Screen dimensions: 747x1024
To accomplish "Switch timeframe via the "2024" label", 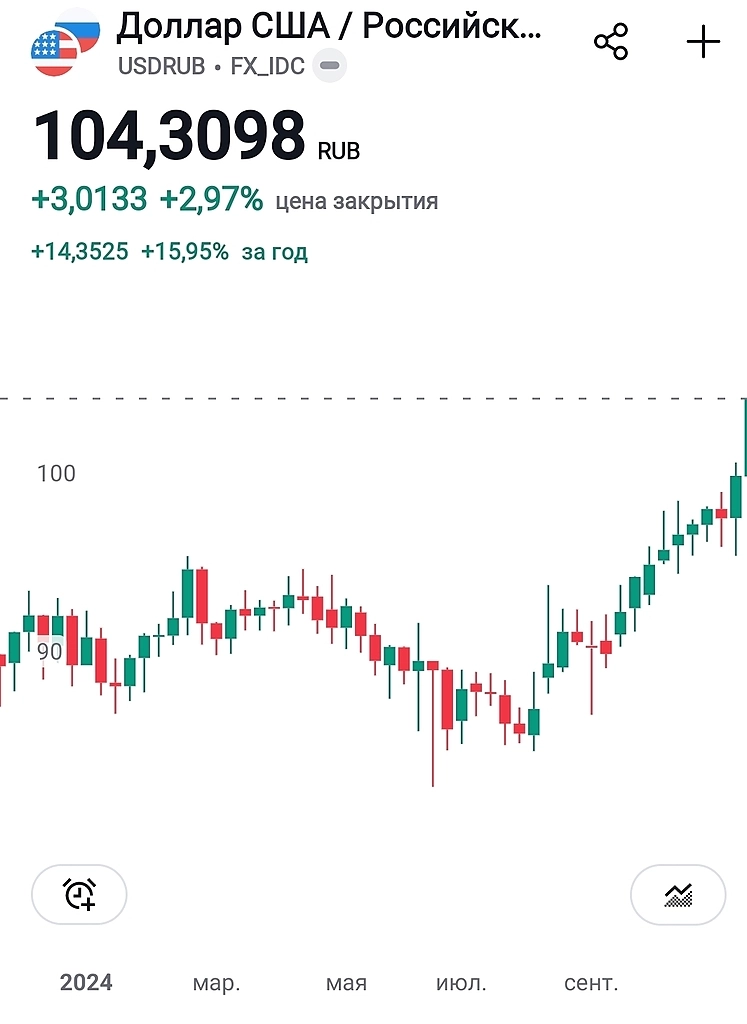I will [90, 983].
